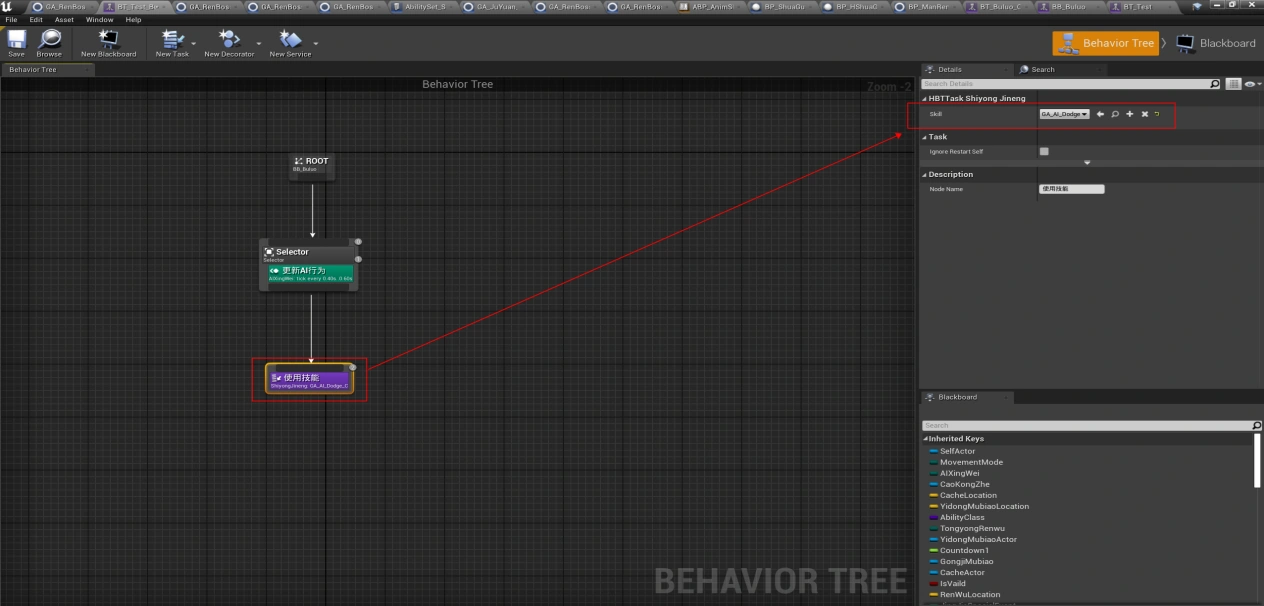
Task: Expand advanced Task properties arrow
Action: (1087, 163)
